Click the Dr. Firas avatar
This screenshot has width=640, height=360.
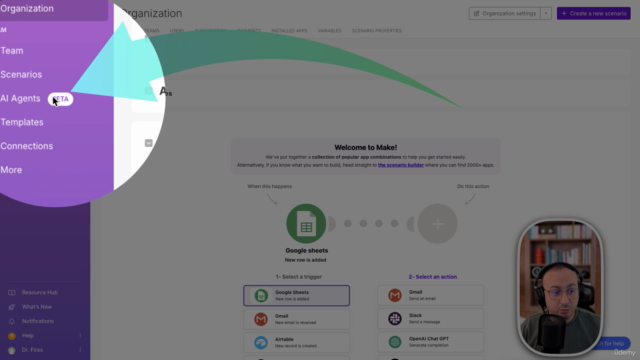point(12,350)
